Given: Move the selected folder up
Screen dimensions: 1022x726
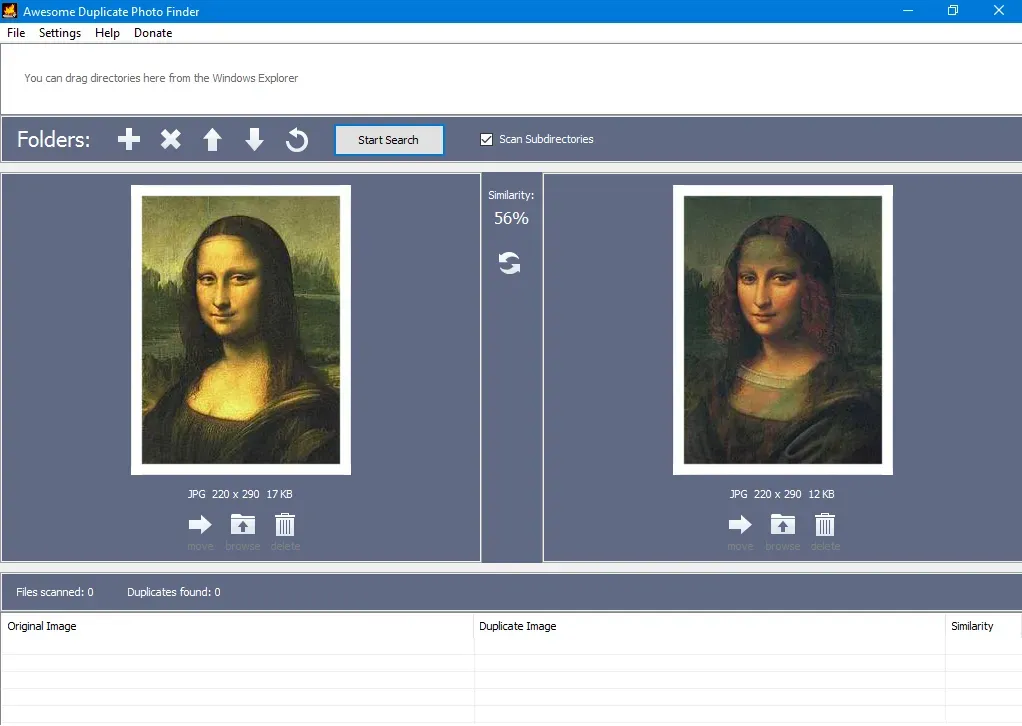Looking at the screenshot, I should (x=212, y=139).
